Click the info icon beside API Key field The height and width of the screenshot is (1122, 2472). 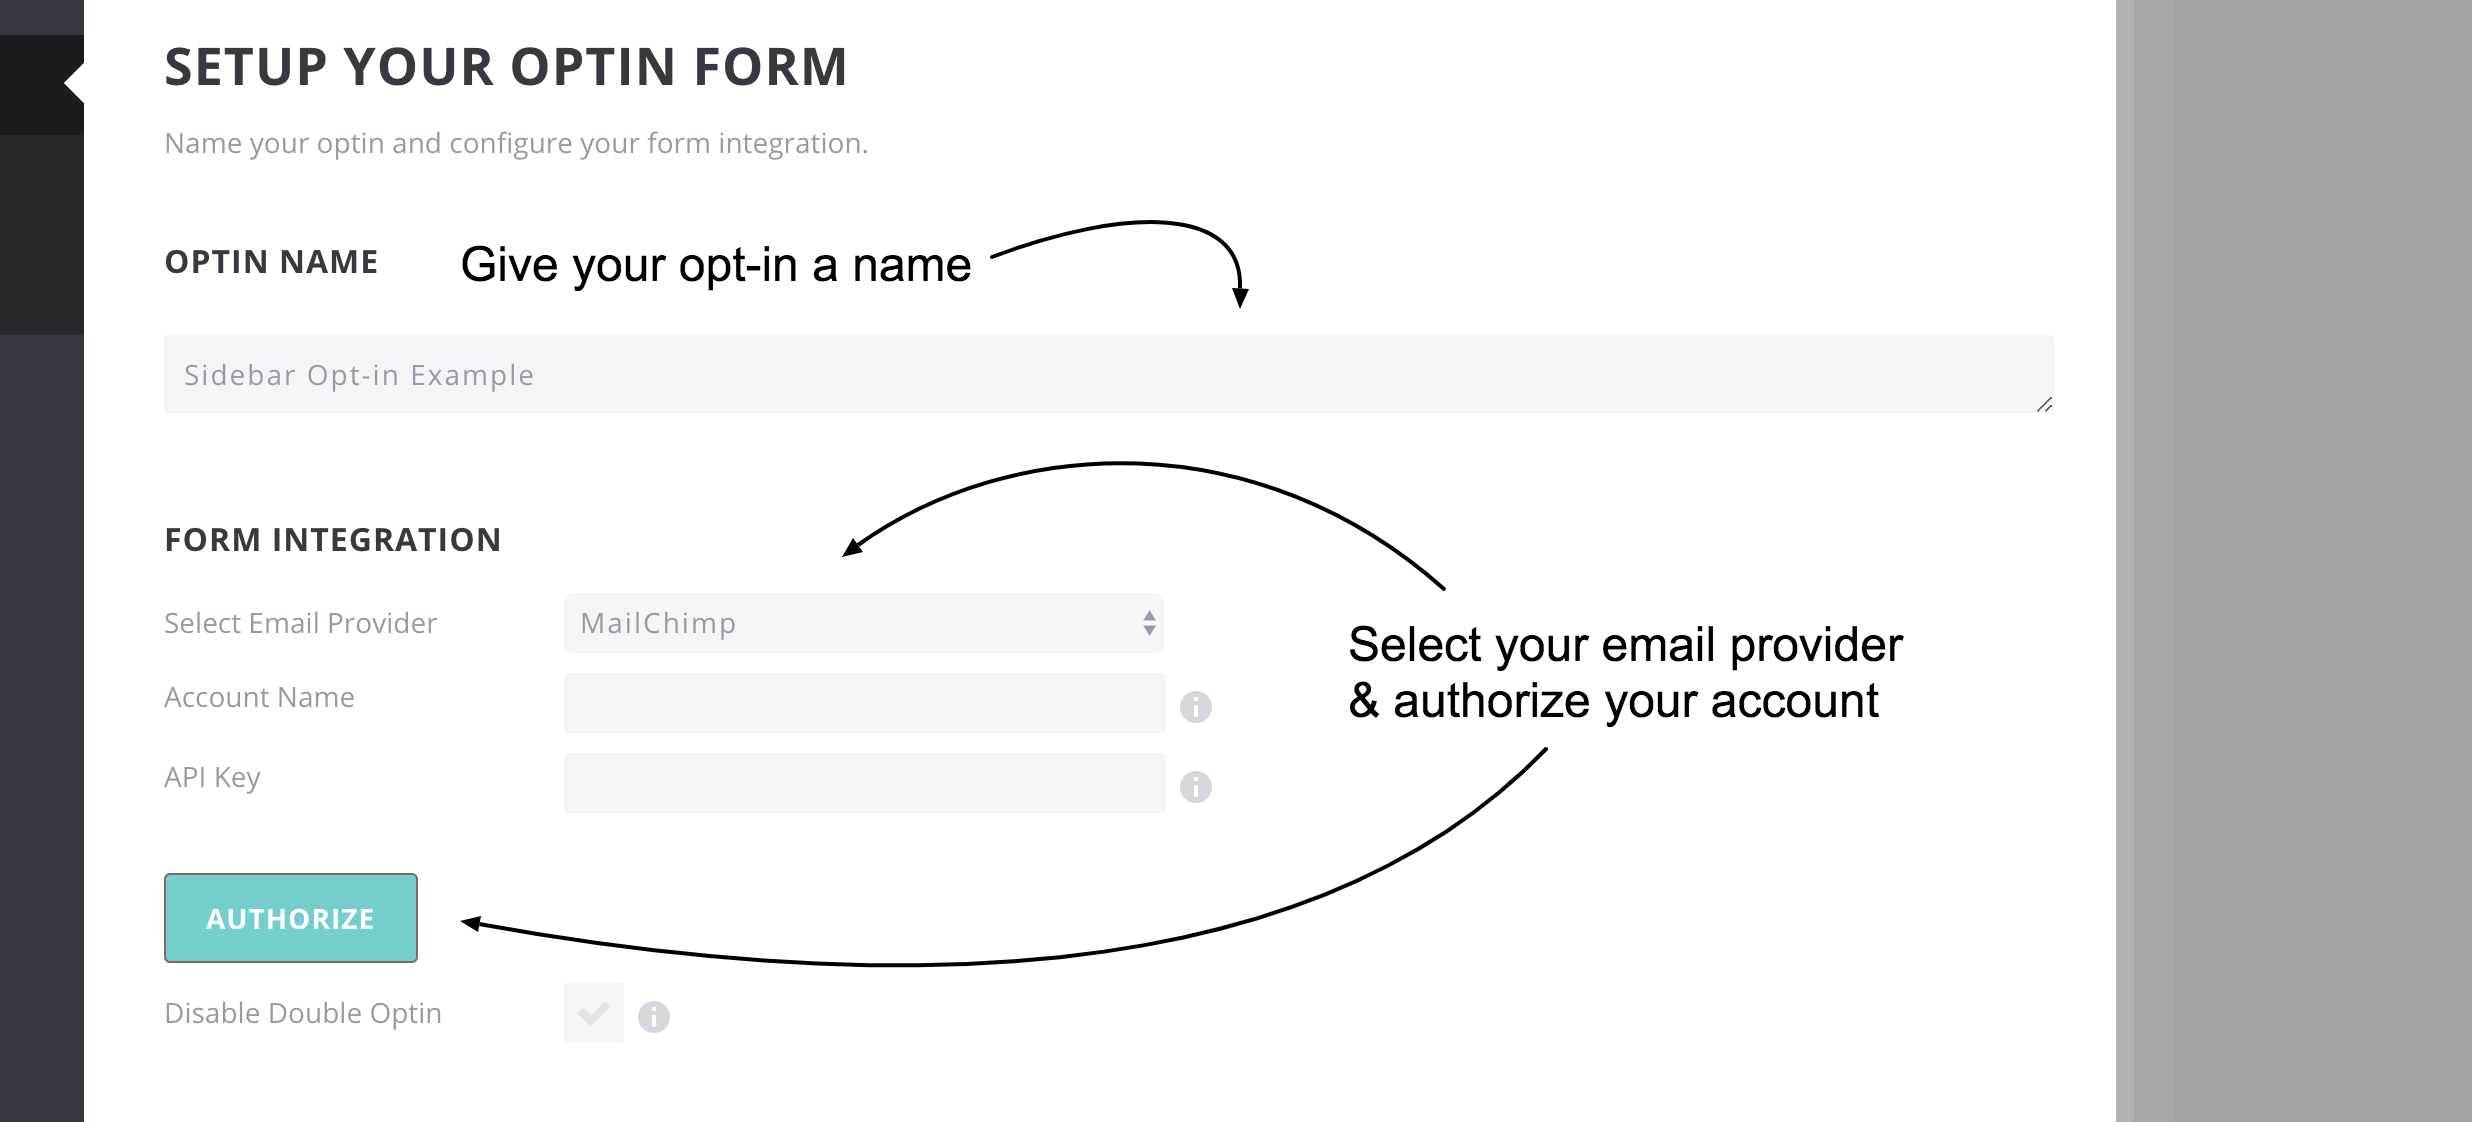click(x=1196, y=787)
